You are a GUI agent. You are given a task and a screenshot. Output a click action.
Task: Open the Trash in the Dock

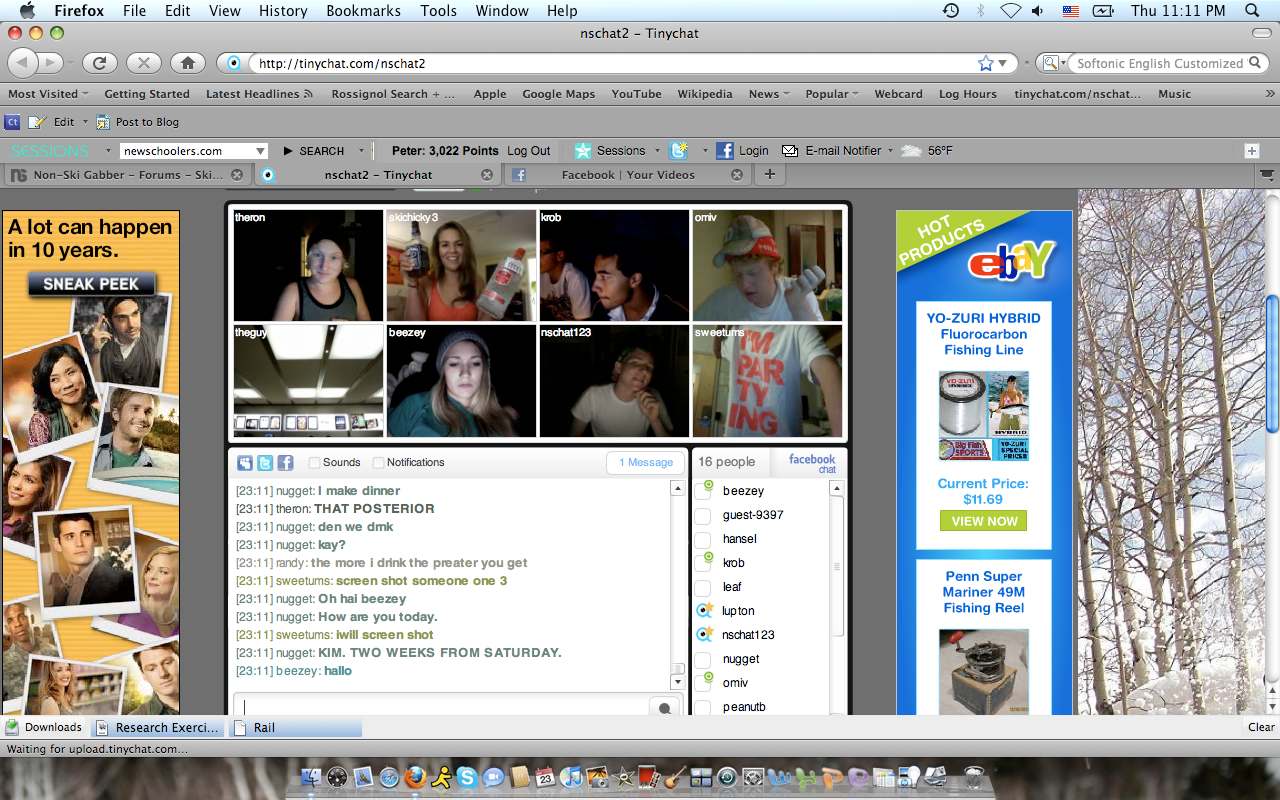coord(973,777)
